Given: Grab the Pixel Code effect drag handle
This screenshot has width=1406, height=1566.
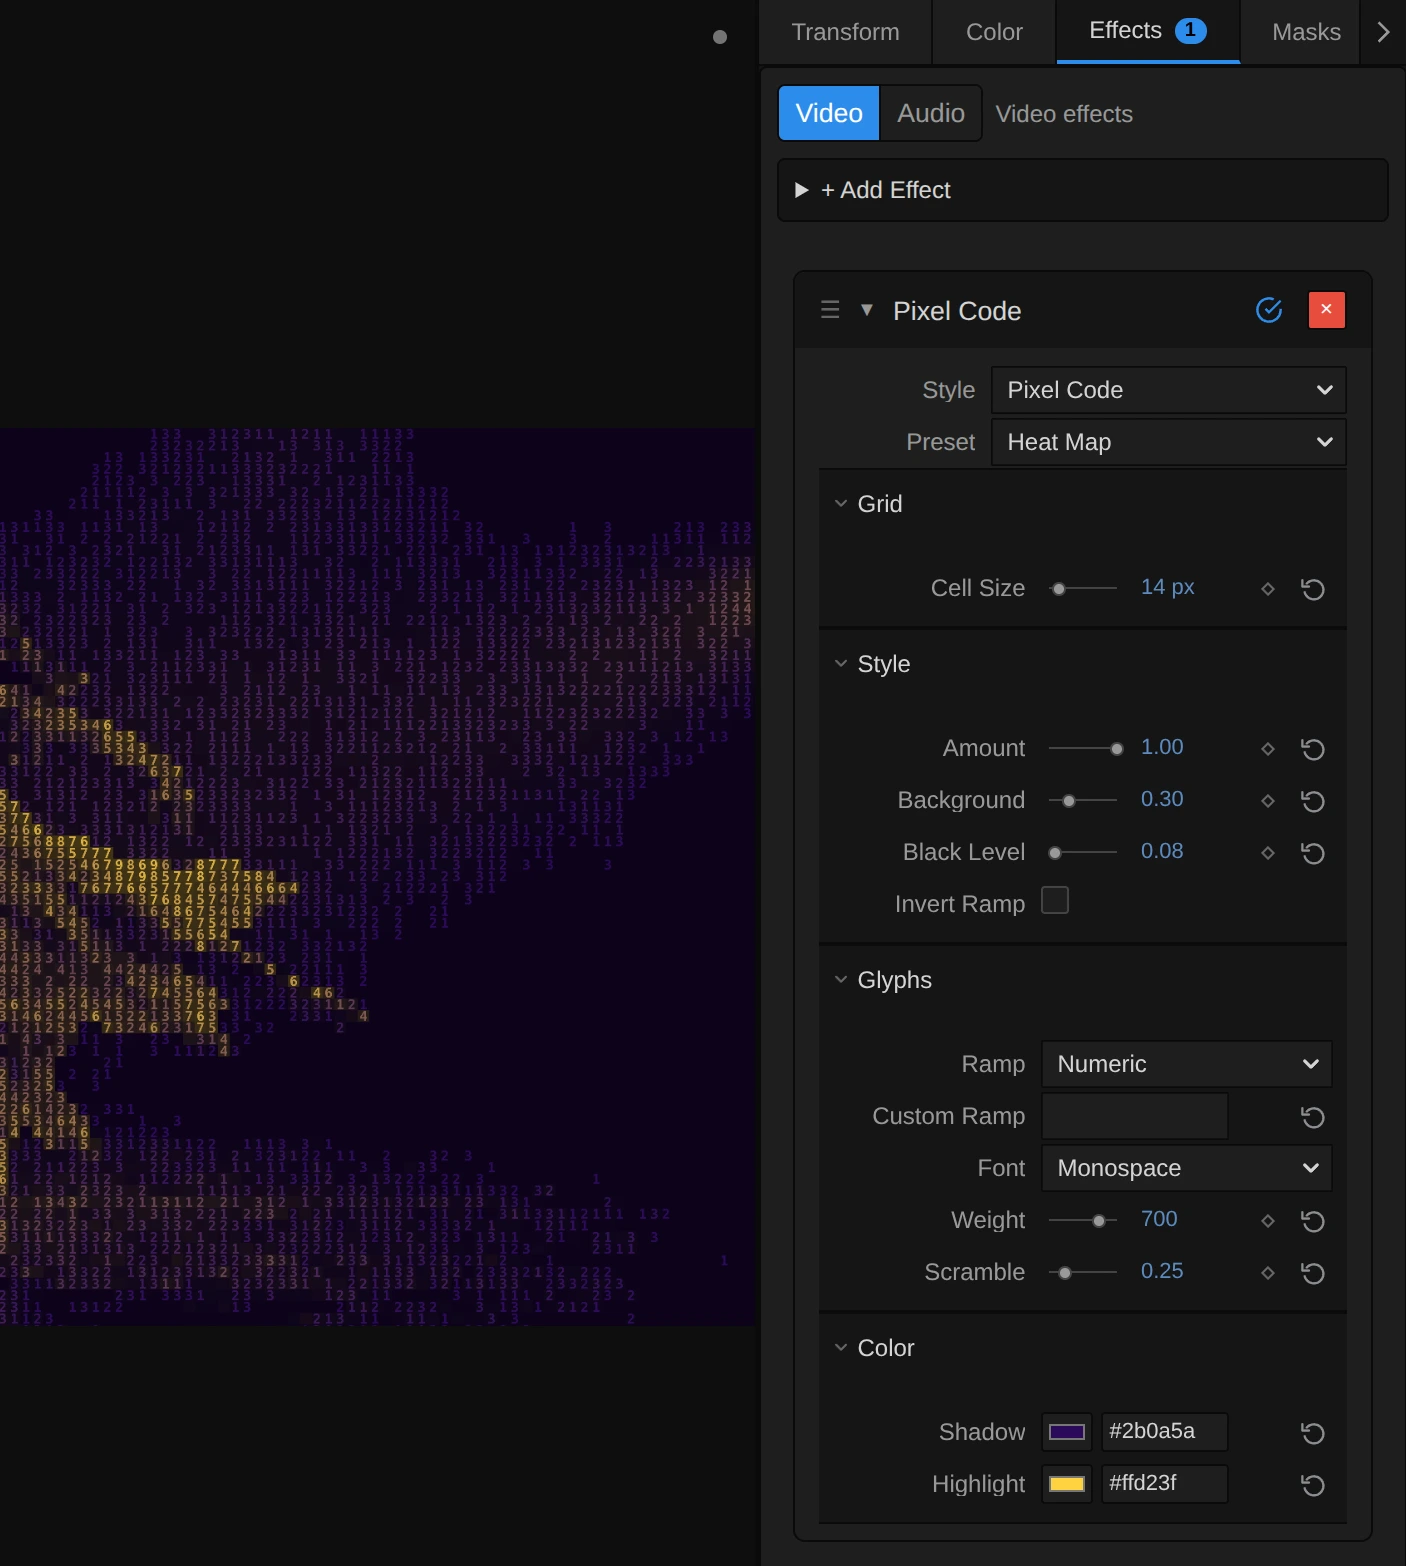Looking at the screenshot, I should pos(830,310).
